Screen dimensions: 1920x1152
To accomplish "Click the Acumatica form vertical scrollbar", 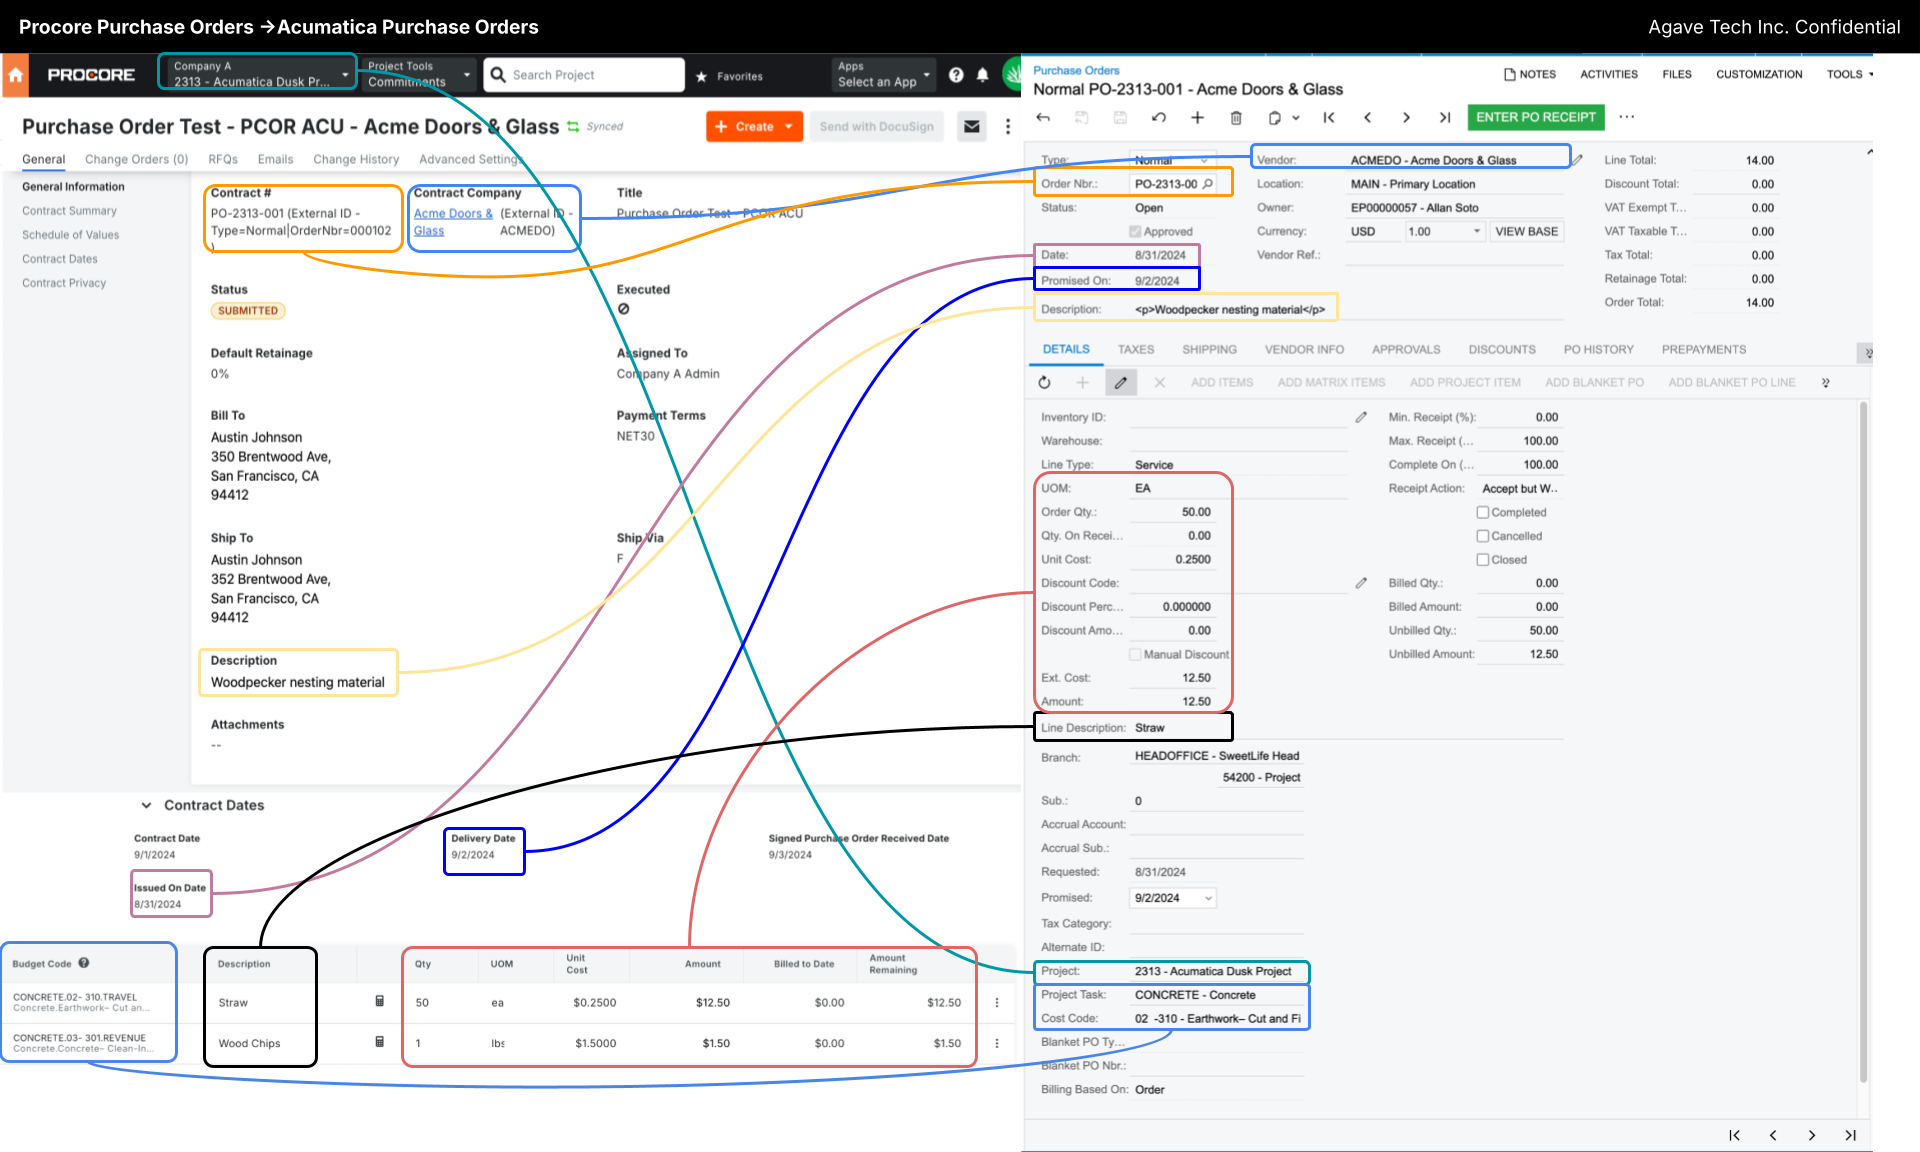I will pyautogui.click(x=1863, y=742).
